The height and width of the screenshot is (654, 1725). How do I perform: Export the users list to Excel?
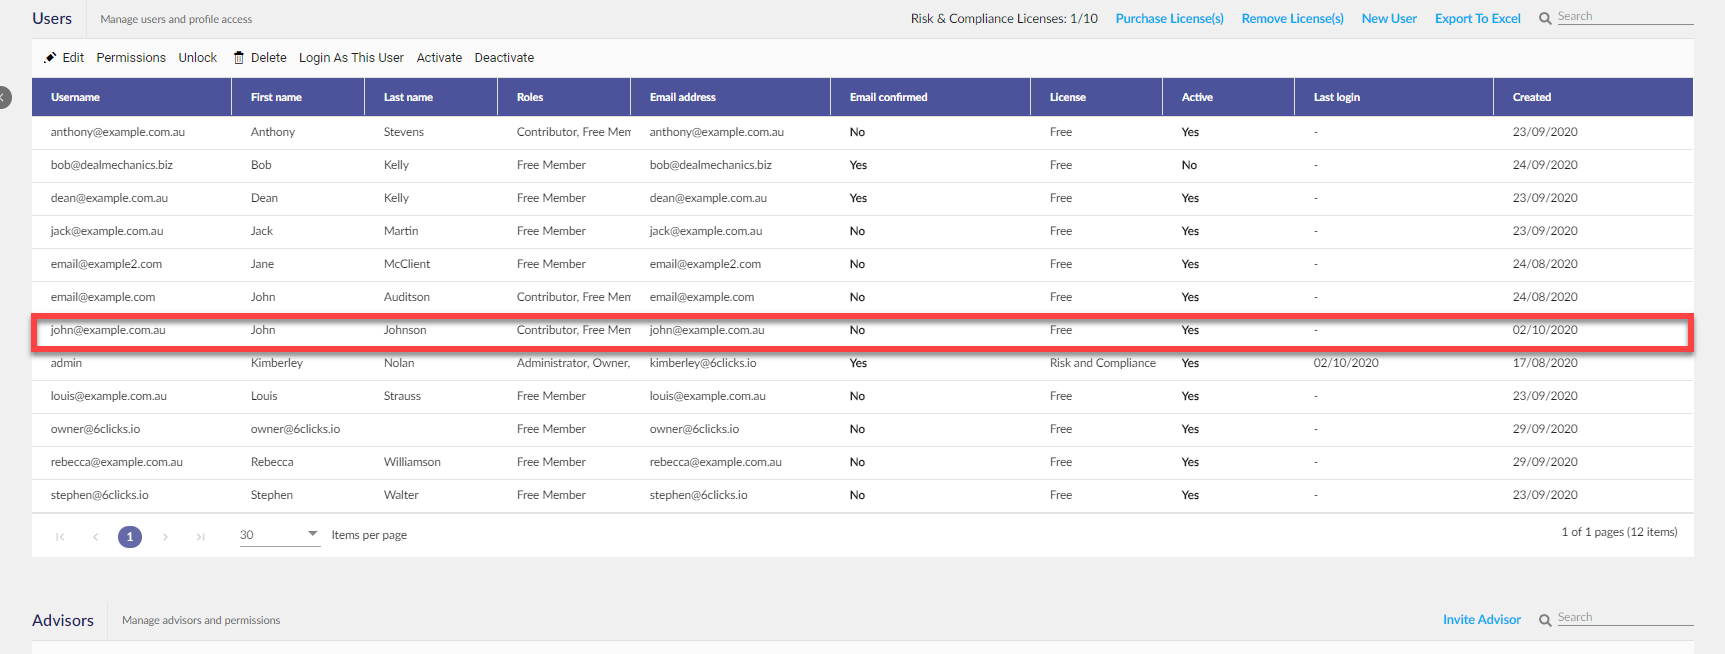coord(1478,19)
